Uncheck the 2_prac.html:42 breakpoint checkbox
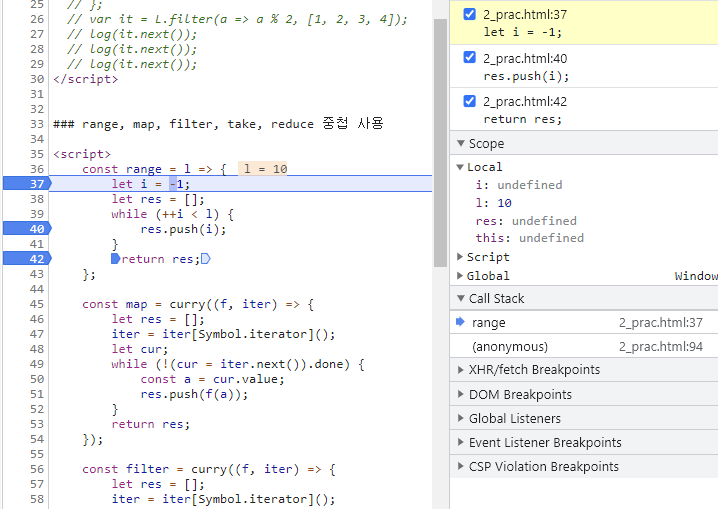The height and width of the screenshot is (509, 718). point(469,101)
